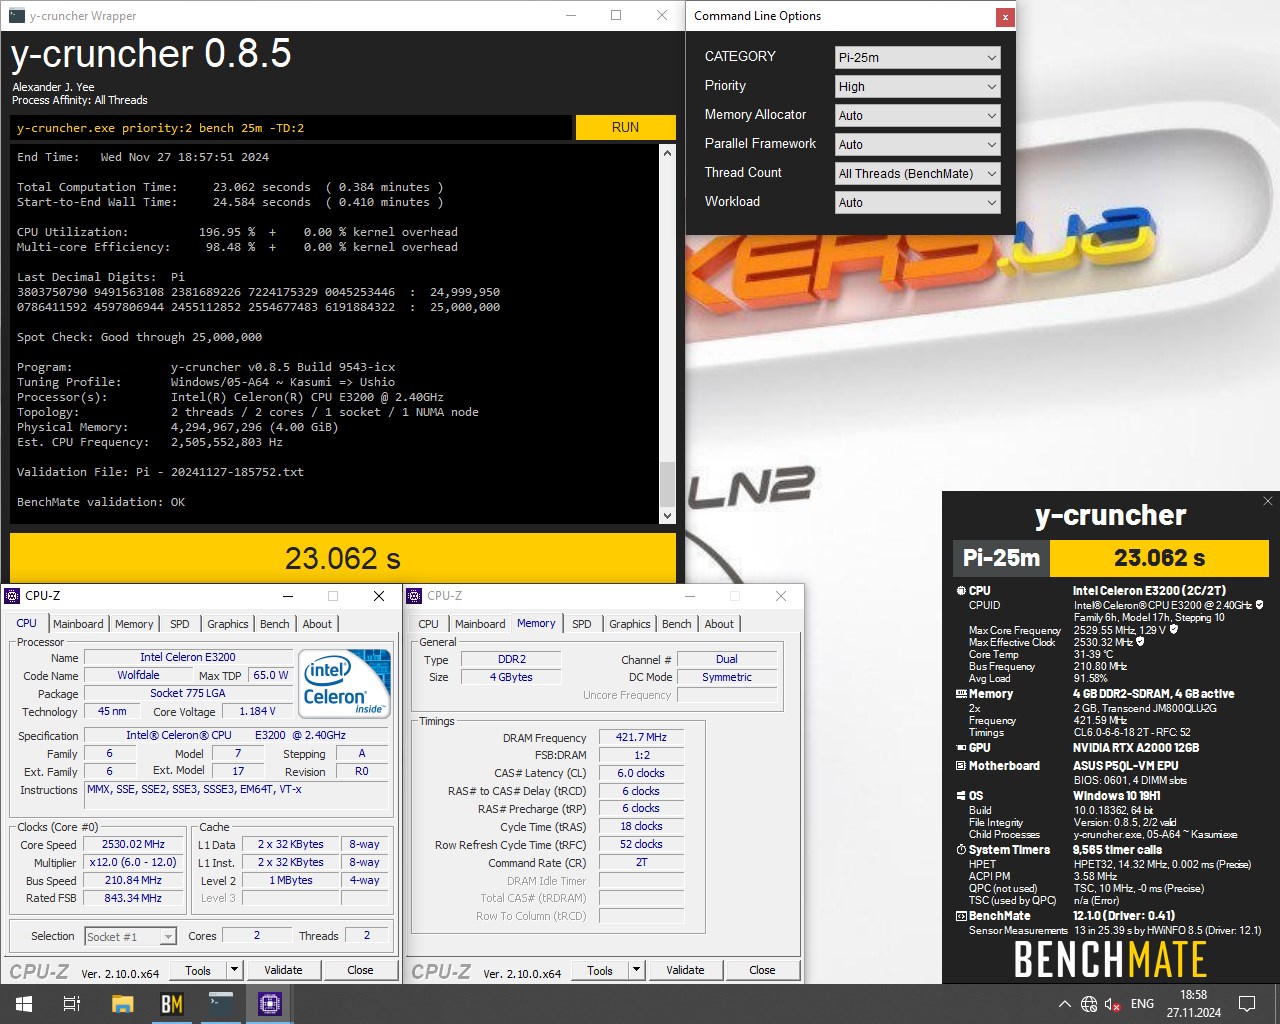The height and width of the screenshot is (1024, 1280).
Task: Click Tools button in left CPU-Z window
Action: coord(198,970)
